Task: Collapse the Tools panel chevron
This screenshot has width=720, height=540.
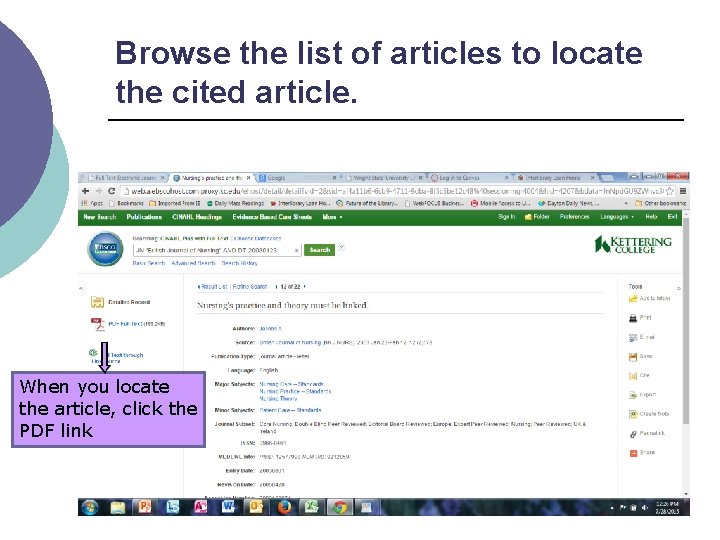Action: coord(678,288)
